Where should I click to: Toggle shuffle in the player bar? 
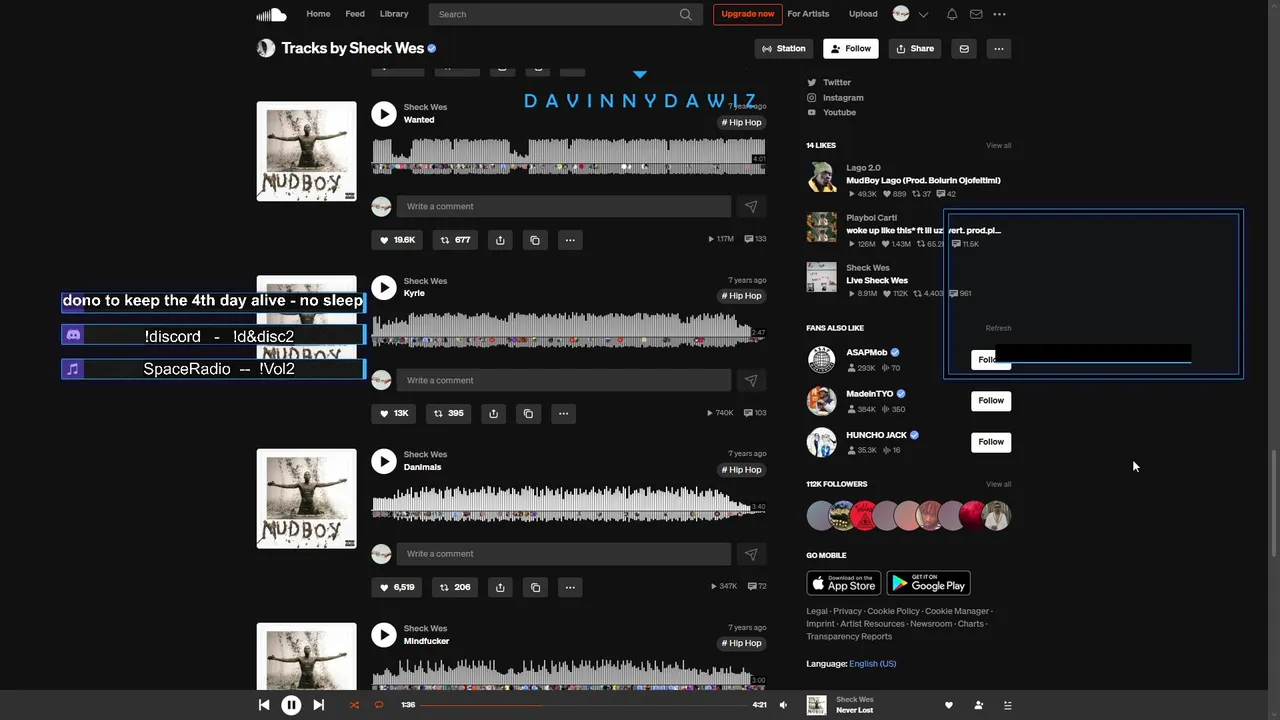tap(354, 705)
